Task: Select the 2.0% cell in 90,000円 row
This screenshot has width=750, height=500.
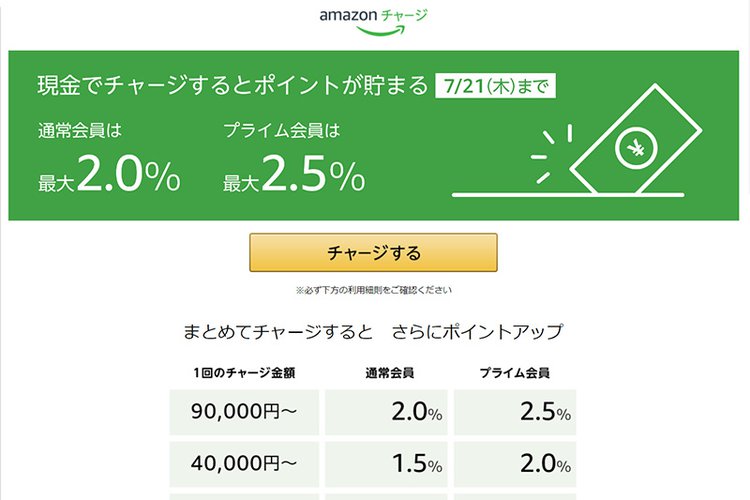Action: 390,412
